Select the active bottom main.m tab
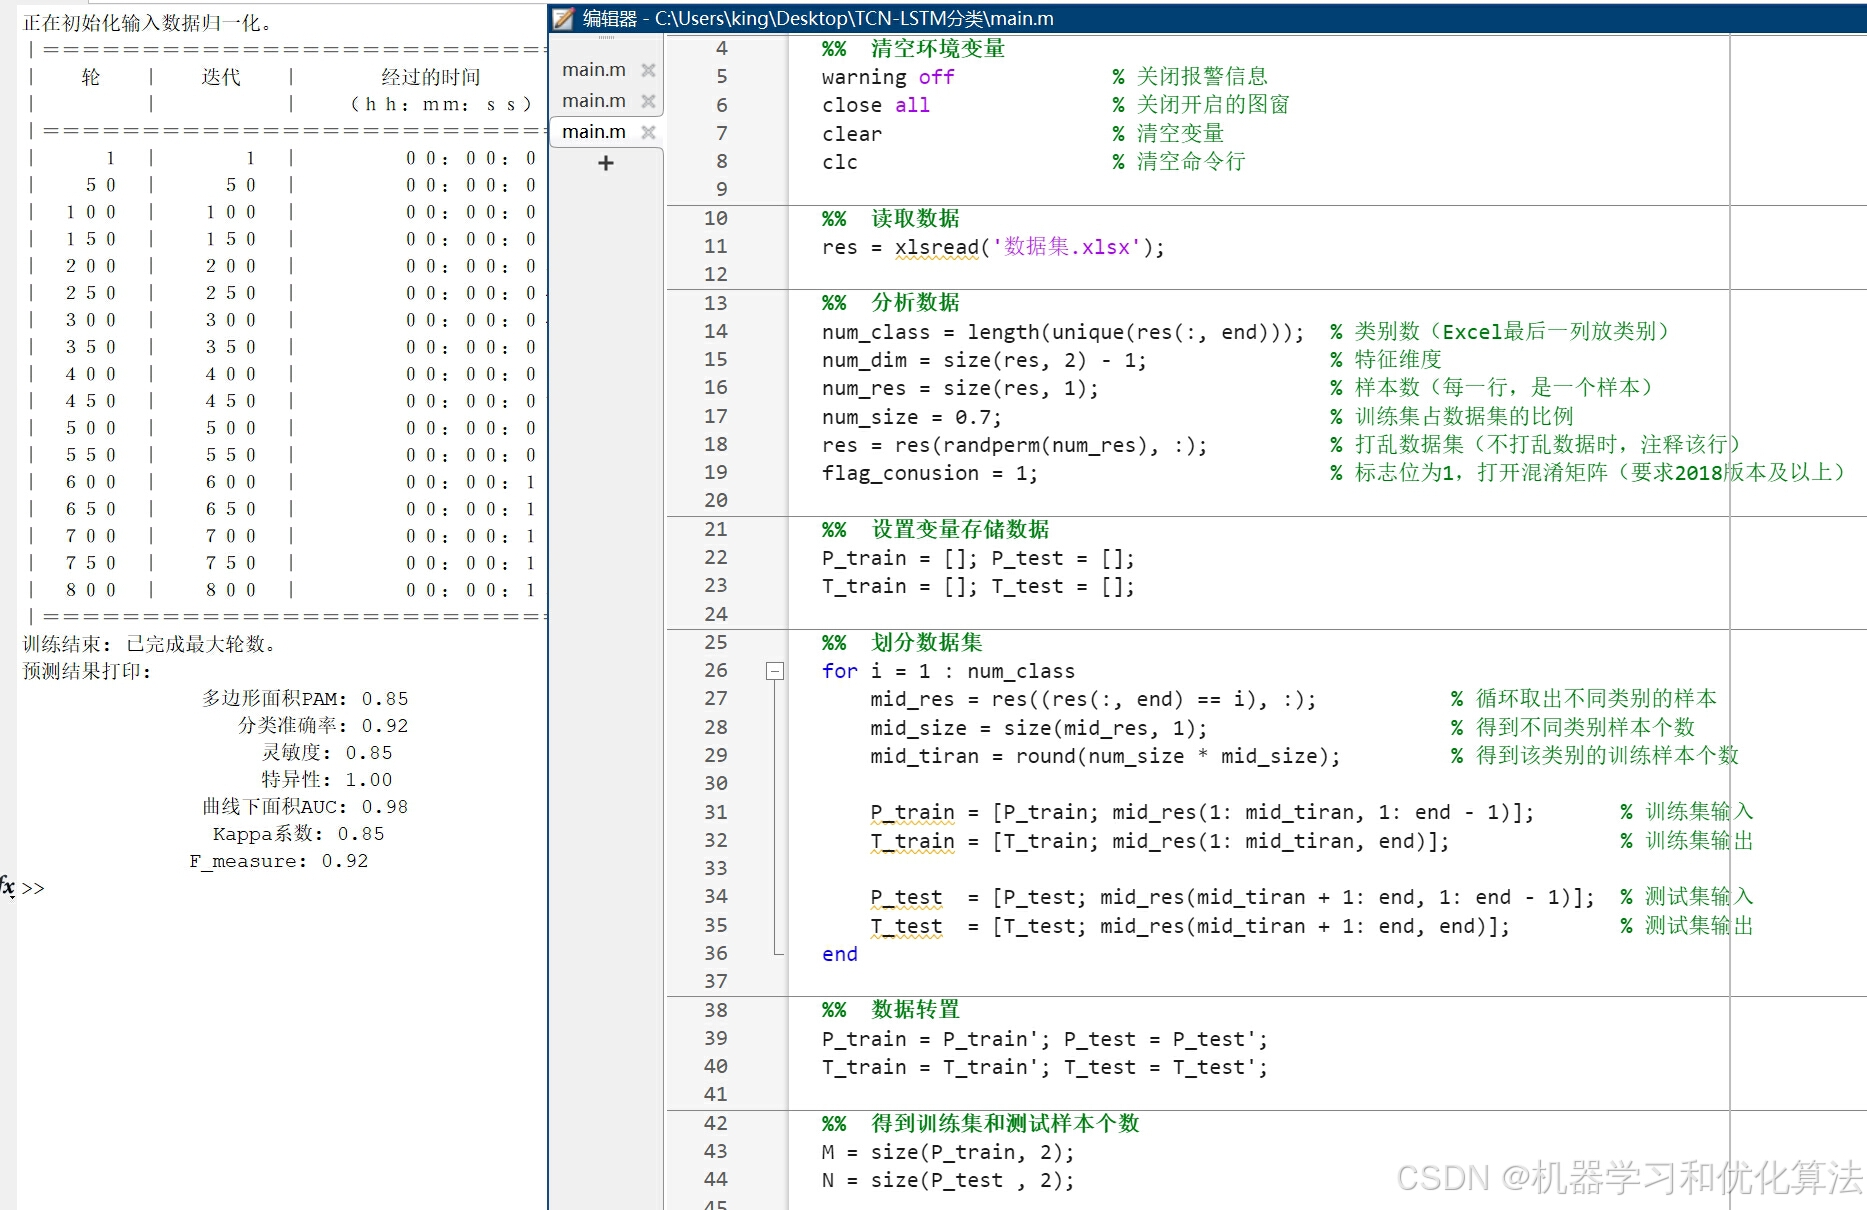Screen dimensions: 1867x1210 (594, 132)
